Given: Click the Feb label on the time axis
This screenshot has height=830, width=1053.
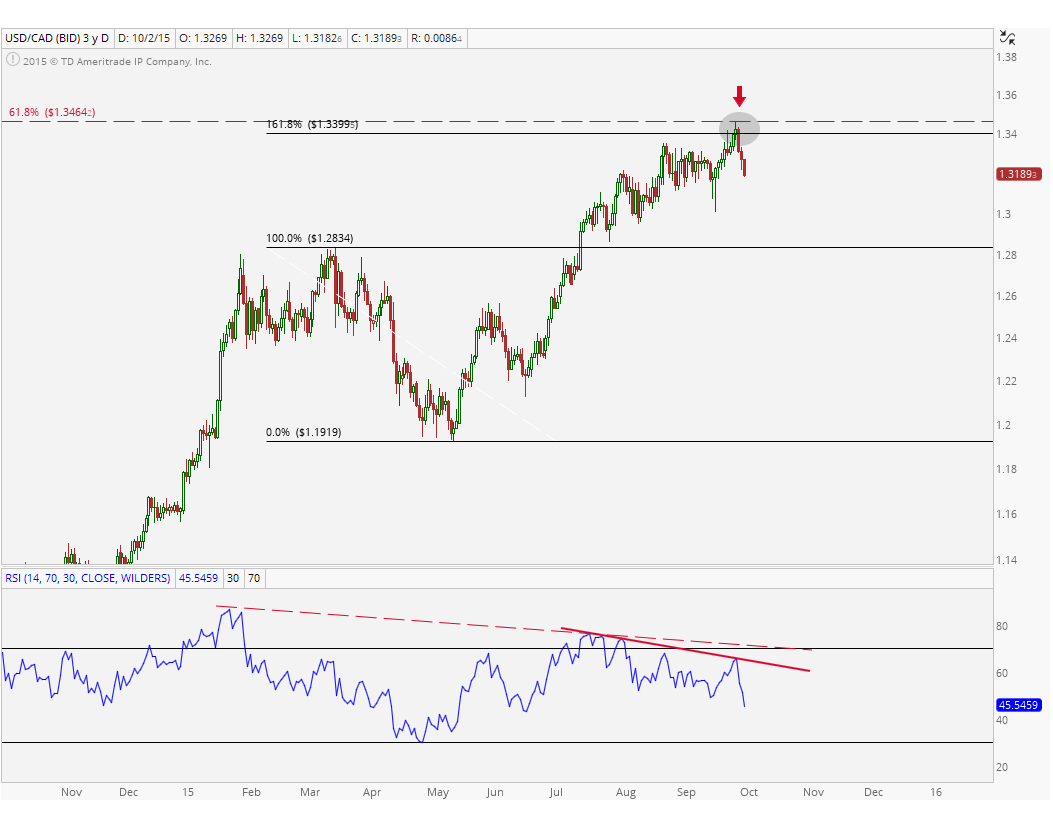Looking at the screenshot, I should 251,792.
